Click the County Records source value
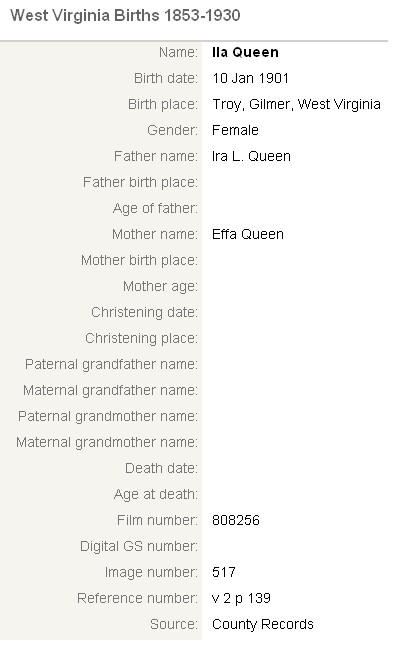Image resolution: width=398 pixels, height=649 pixels. pyautogui.click(x=263, y=624)
